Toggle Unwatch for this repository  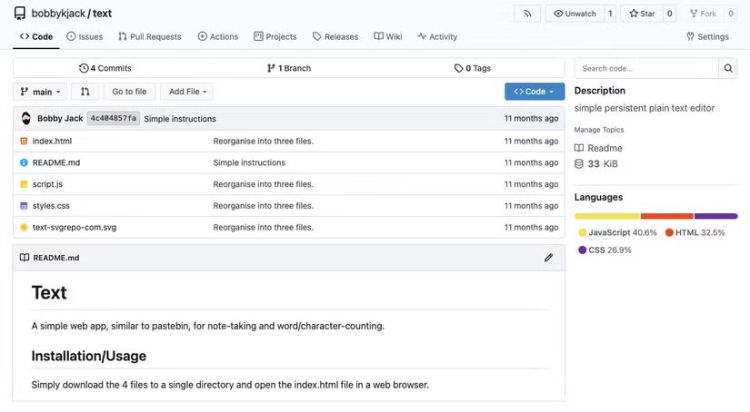(574, 14)
